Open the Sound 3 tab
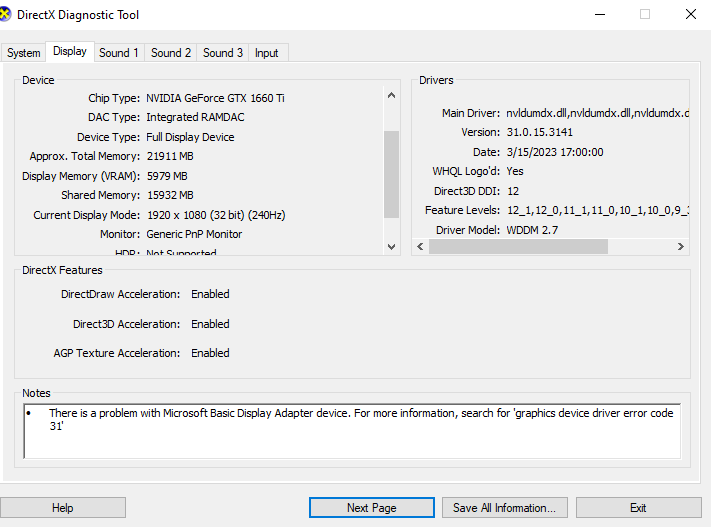The height and width of the screenshot is (527, 711). click(223, 53)
